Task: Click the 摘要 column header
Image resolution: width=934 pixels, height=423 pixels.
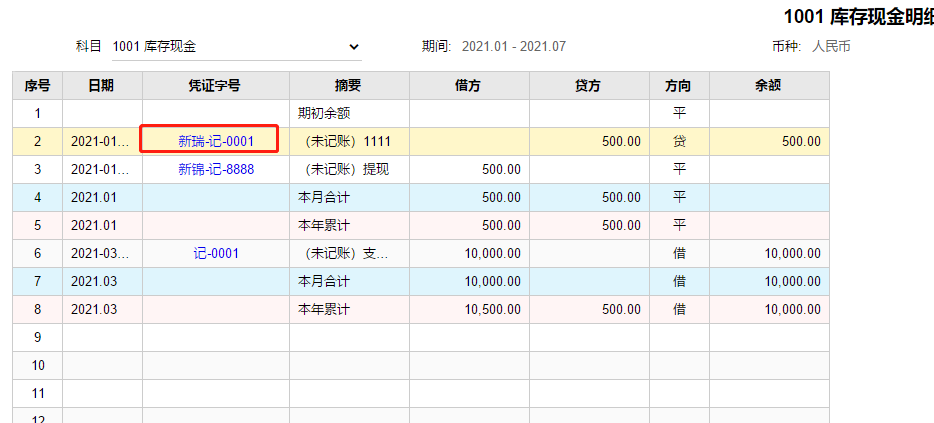Action: point(348,86)
